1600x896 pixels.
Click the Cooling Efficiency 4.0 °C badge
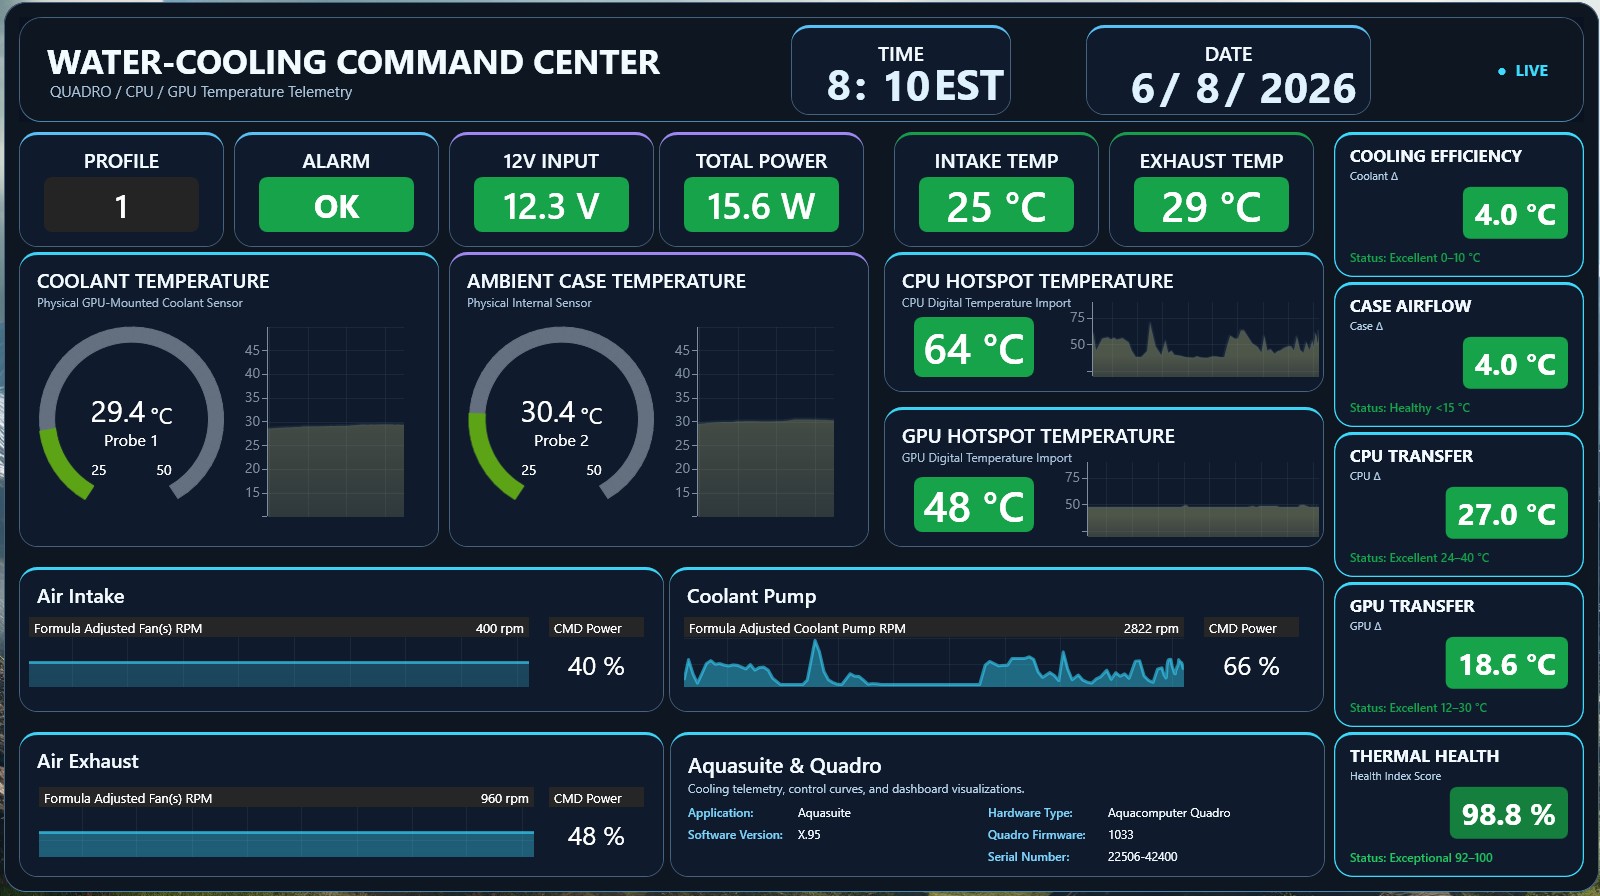[x=1515, y=214]
